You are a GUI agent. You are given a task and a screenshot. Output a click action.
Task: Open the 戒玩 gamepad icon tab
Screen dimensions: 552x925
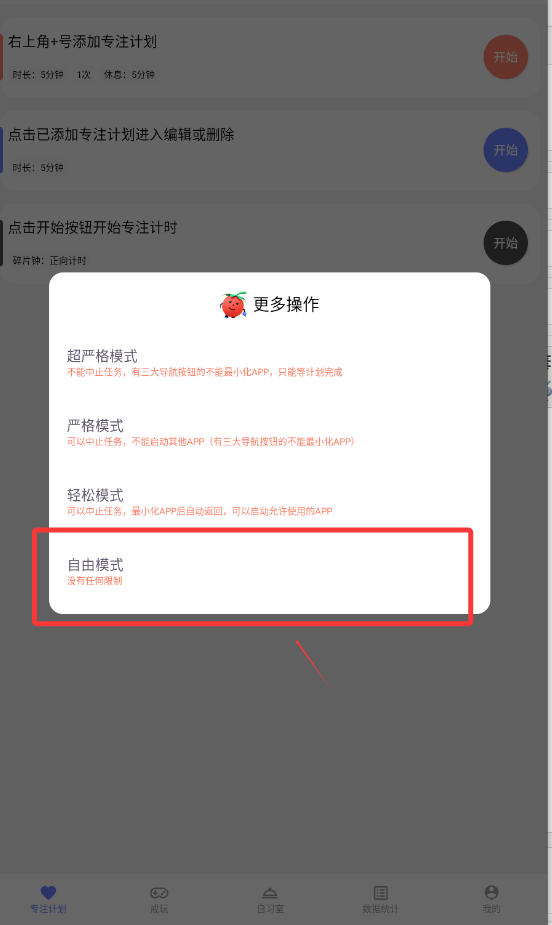(159, 893)
